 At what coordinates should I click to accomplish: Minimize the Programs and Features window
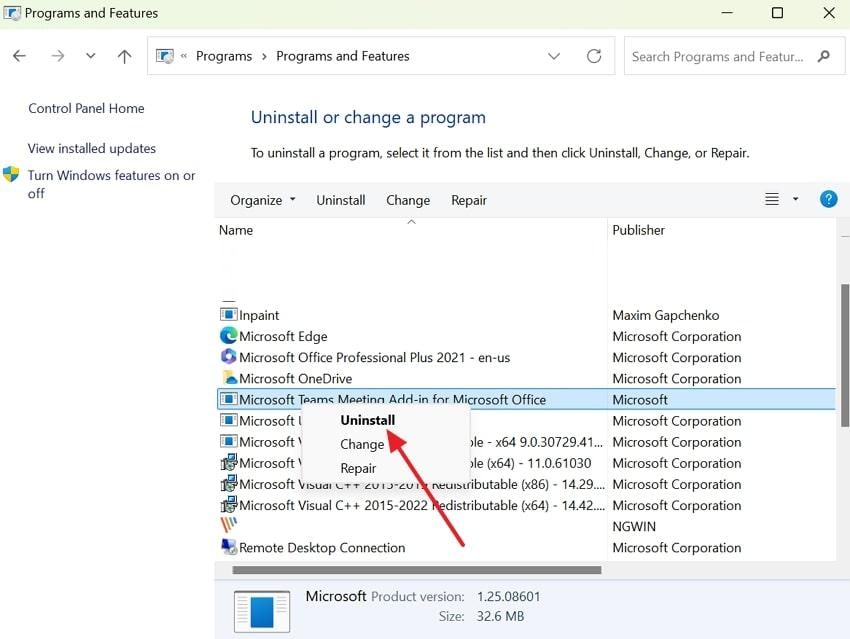click(727, 12)
